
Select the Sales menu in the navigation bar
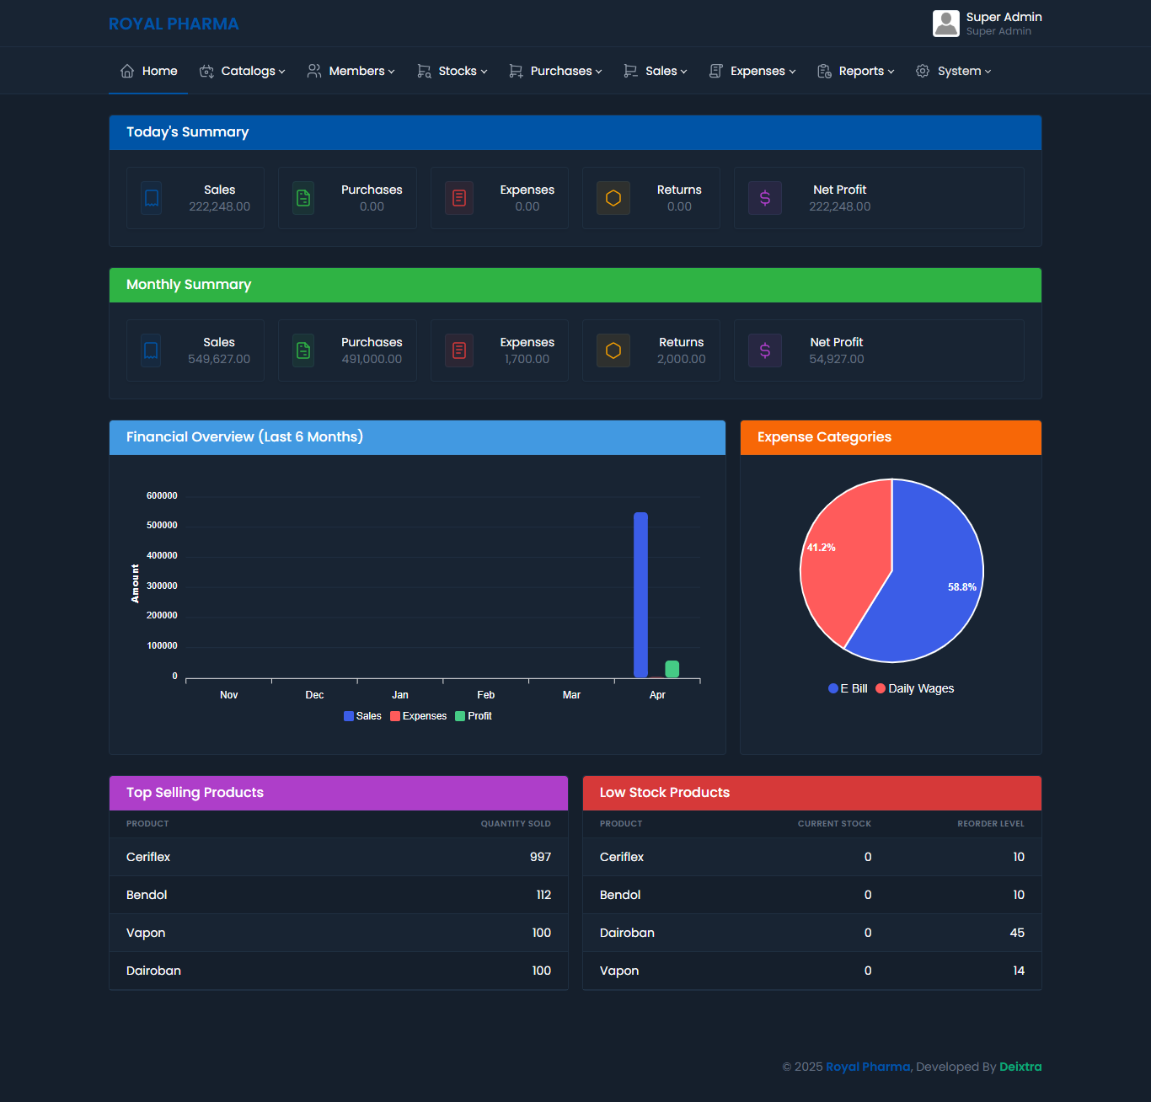(655, 71)
